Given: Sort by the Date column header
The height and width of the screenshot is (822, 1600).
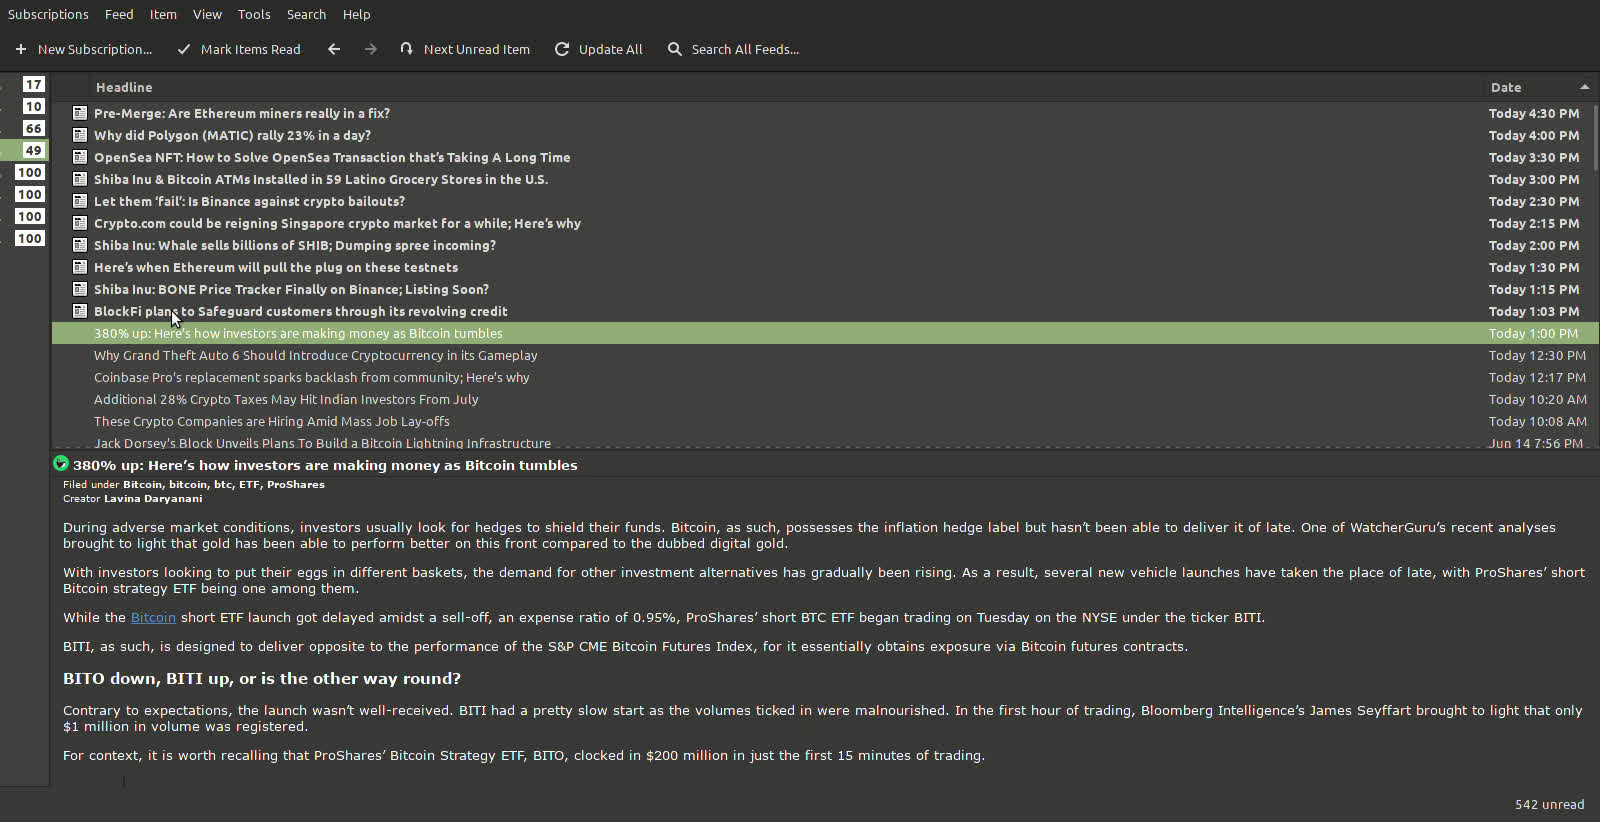Looking at the screenshot, I should [x=1505, y=87].
